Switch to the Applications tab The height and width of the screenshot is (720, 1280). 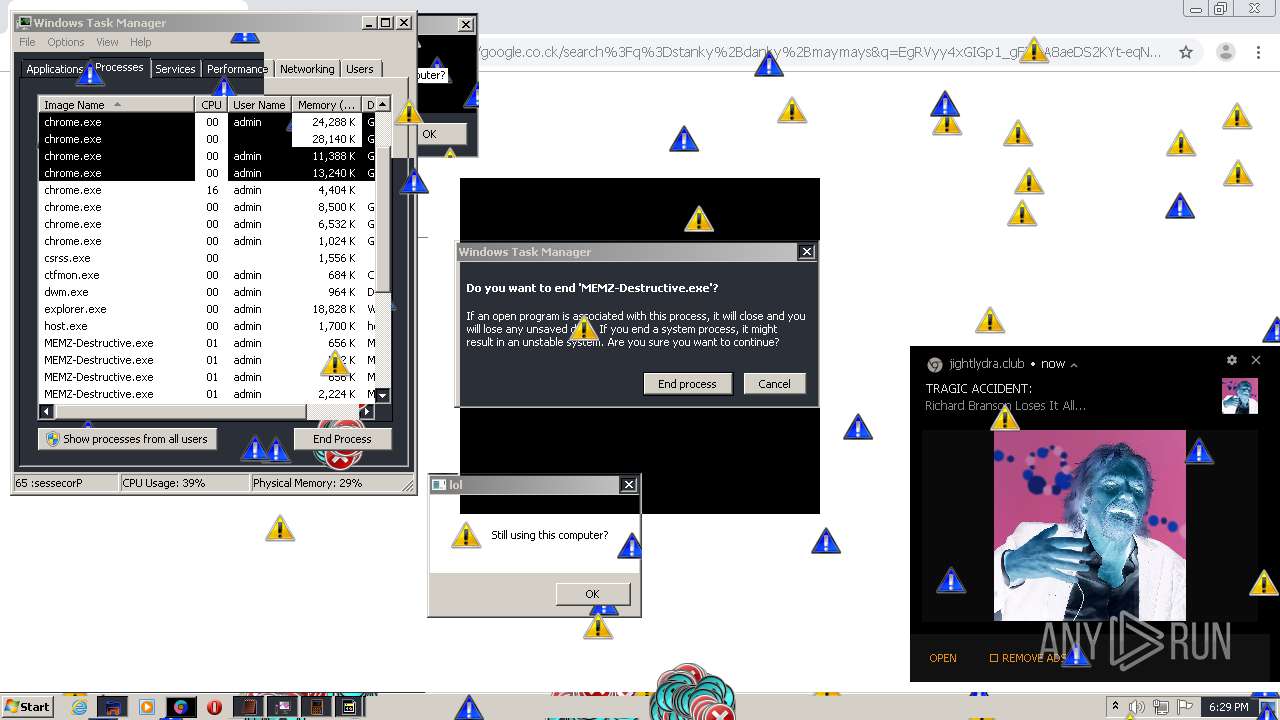pos(54,69)
